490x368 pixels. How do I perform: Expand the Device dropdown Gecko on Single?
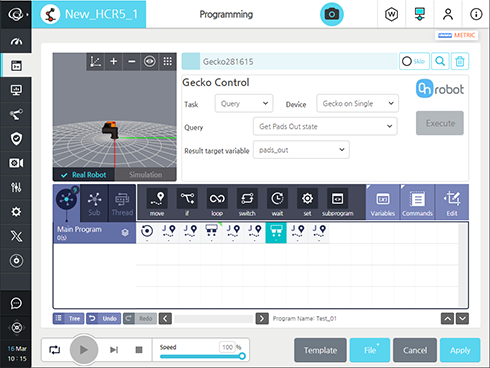tap(357, 103)
